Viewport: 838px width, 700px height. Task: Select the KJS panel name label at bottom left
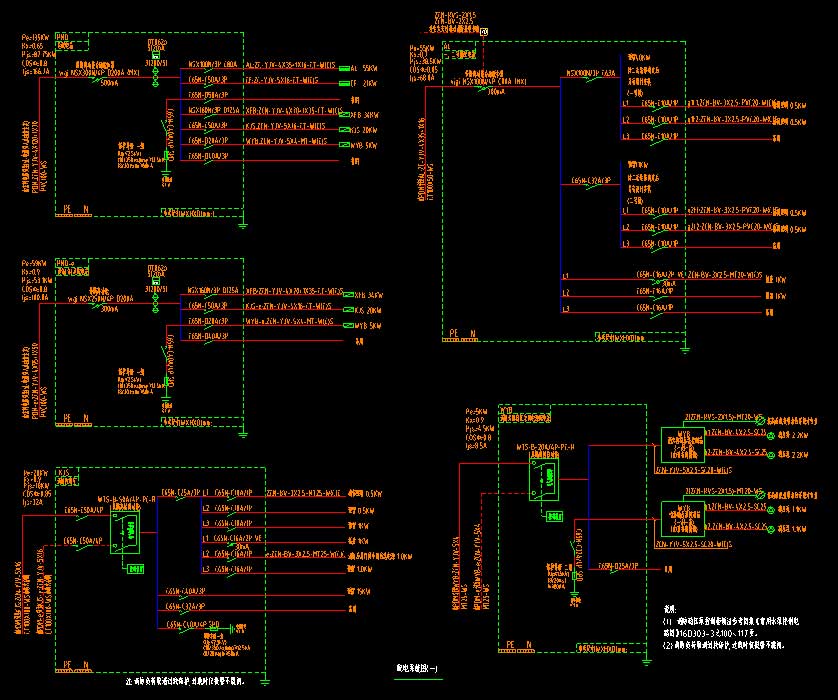64,470
